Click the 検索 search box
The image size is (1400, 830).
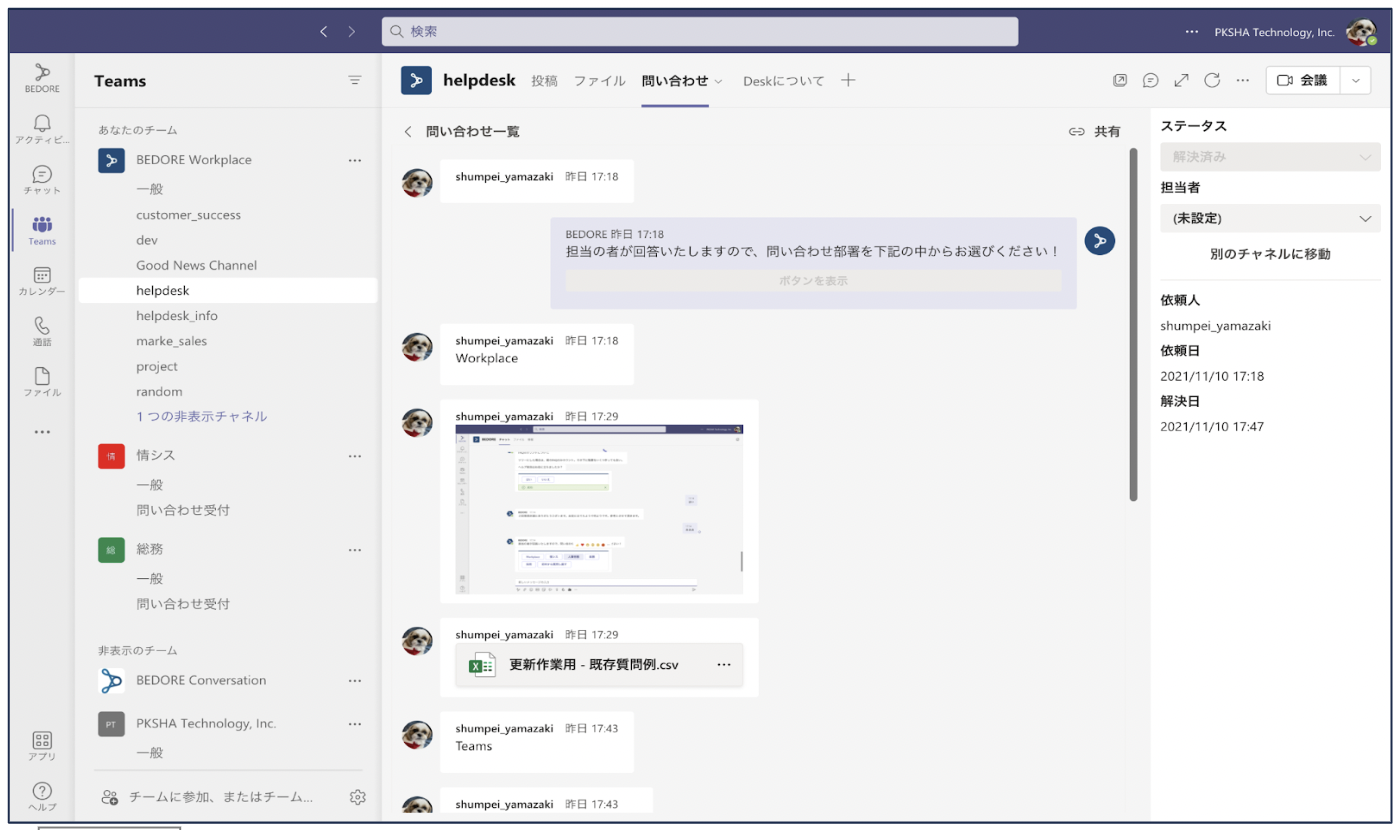[700, 32]
